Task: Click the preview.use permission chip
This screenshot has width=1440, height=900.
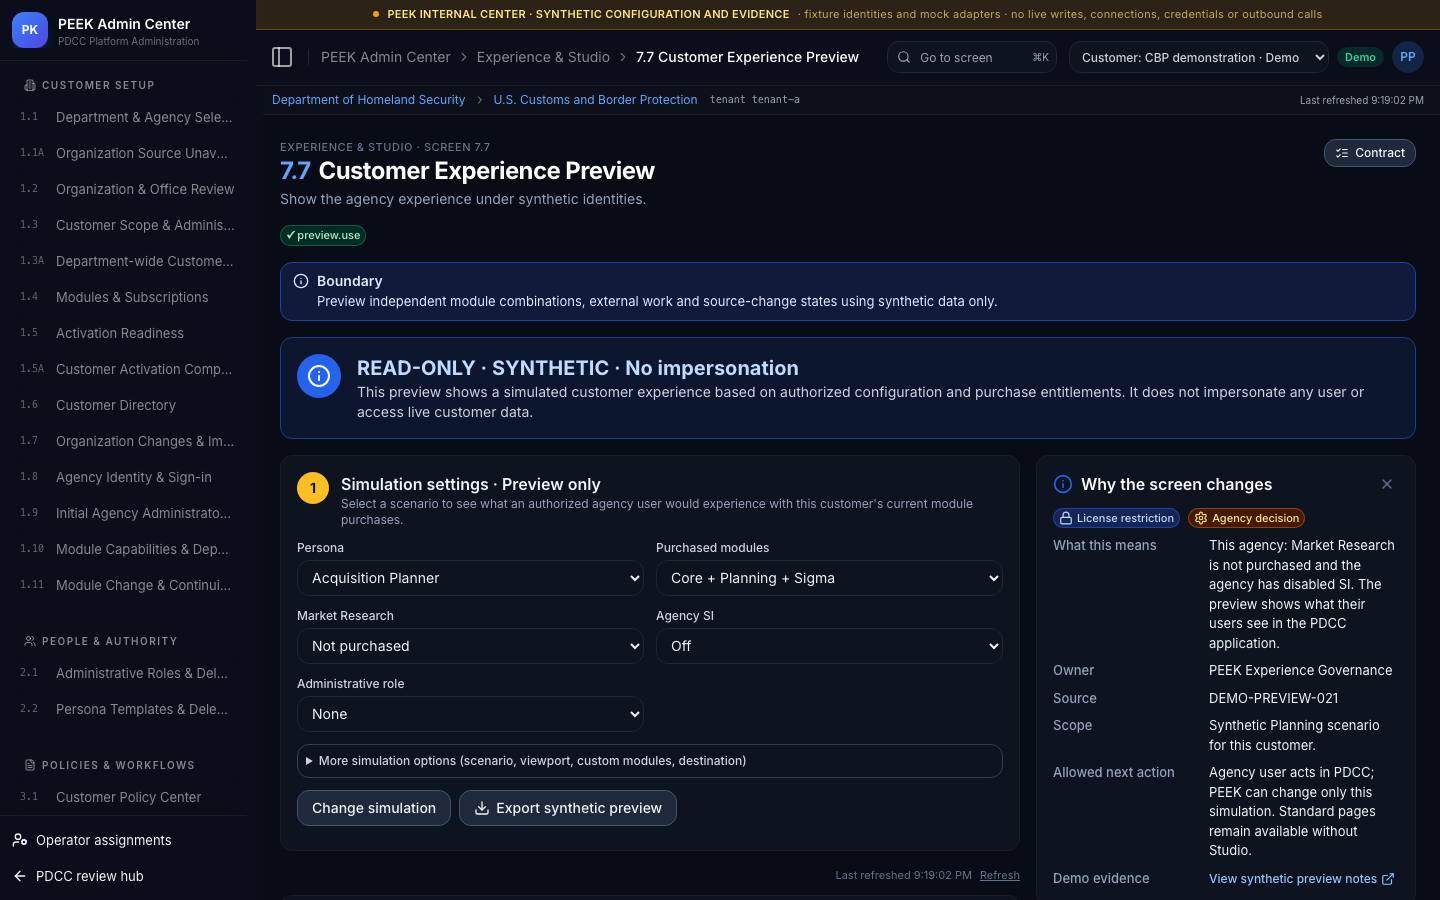Action: 323,235
